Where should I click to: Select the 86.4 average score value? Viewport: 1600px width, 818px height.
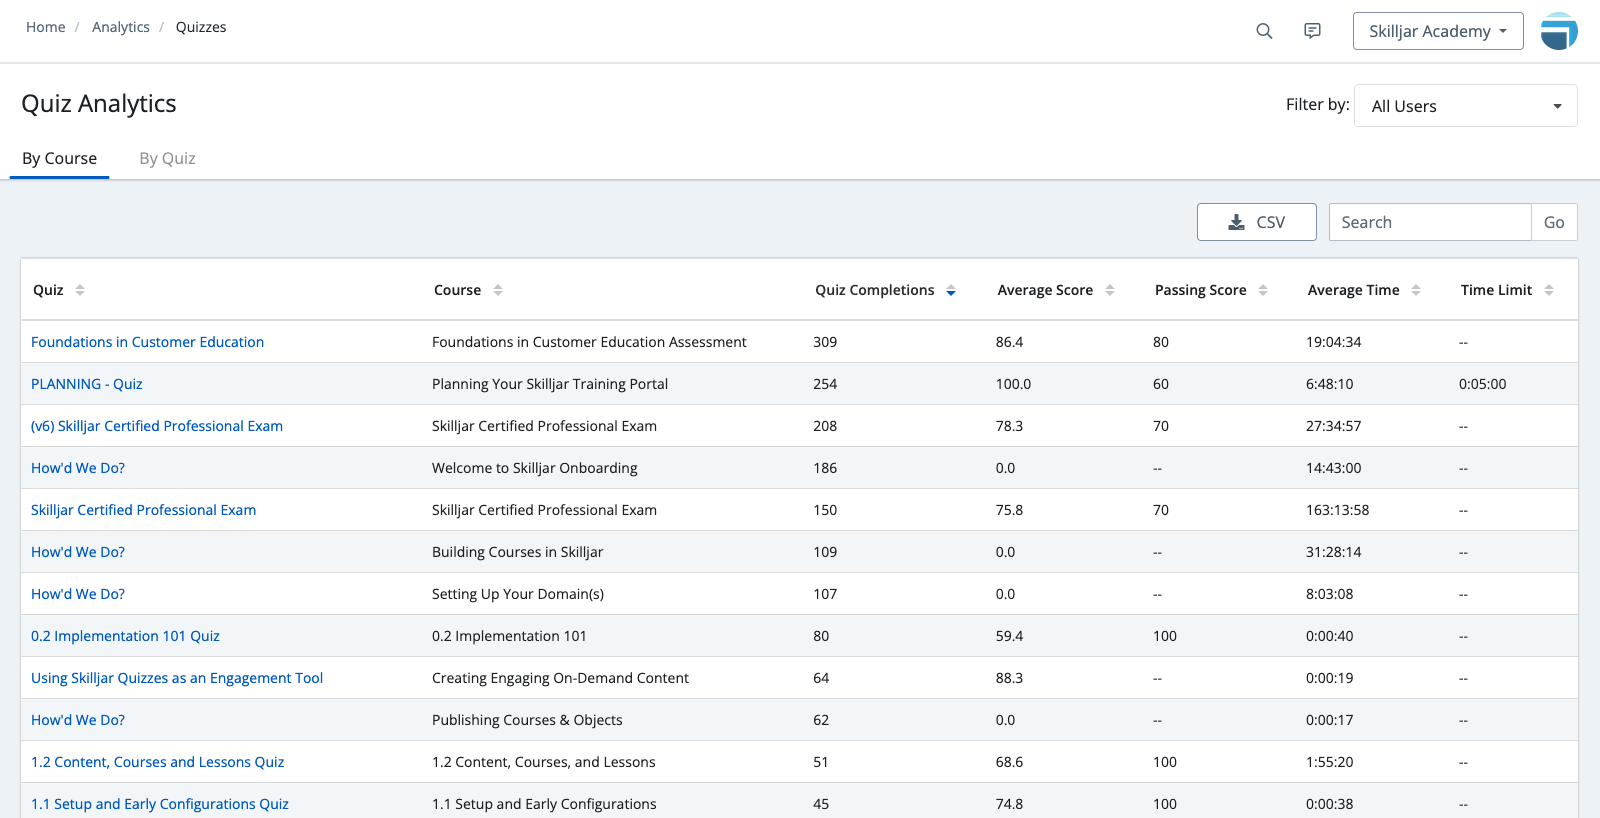click(x=1009, y=342)
